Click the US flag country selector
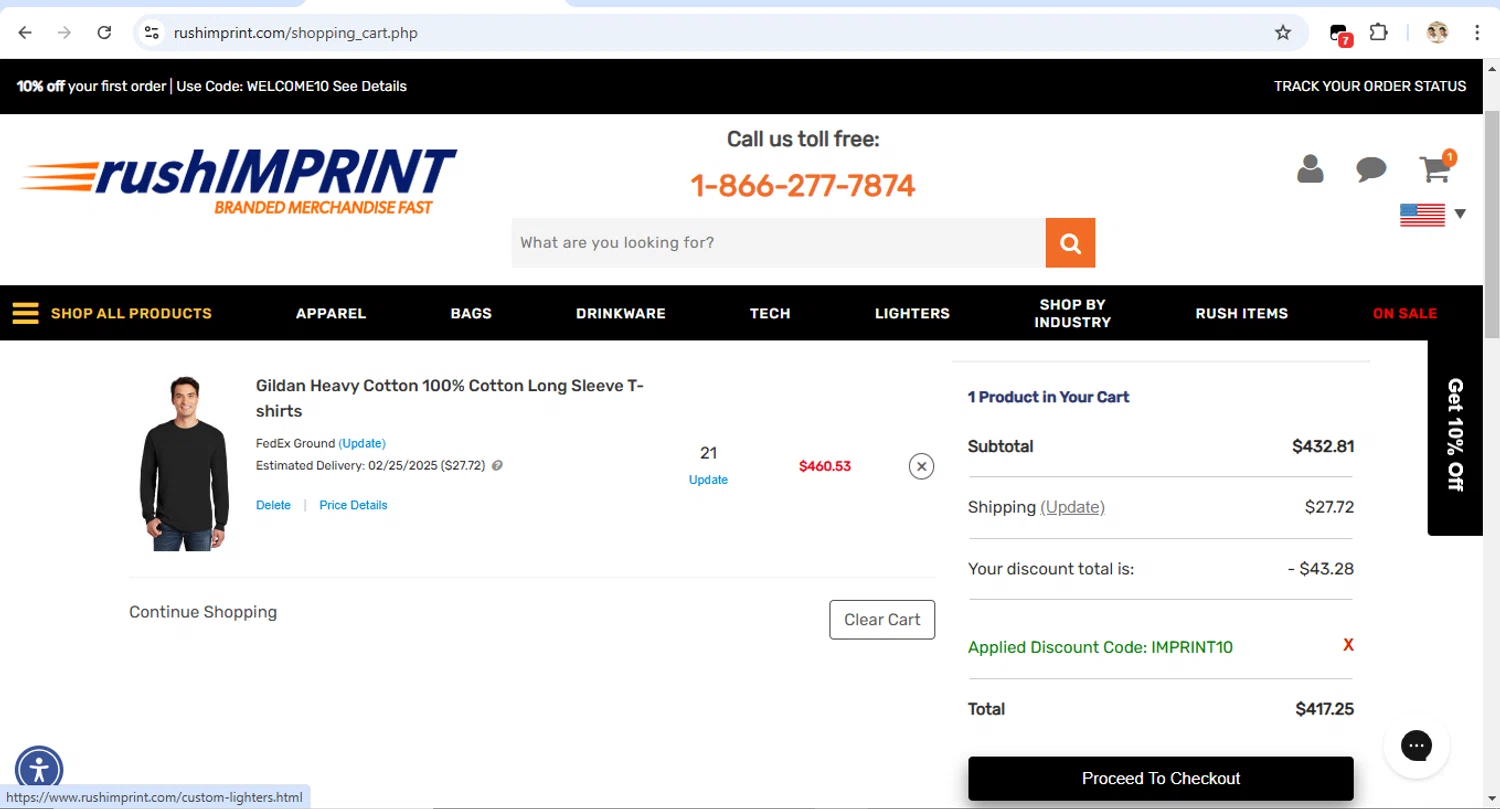 [x=1422, y=214]
